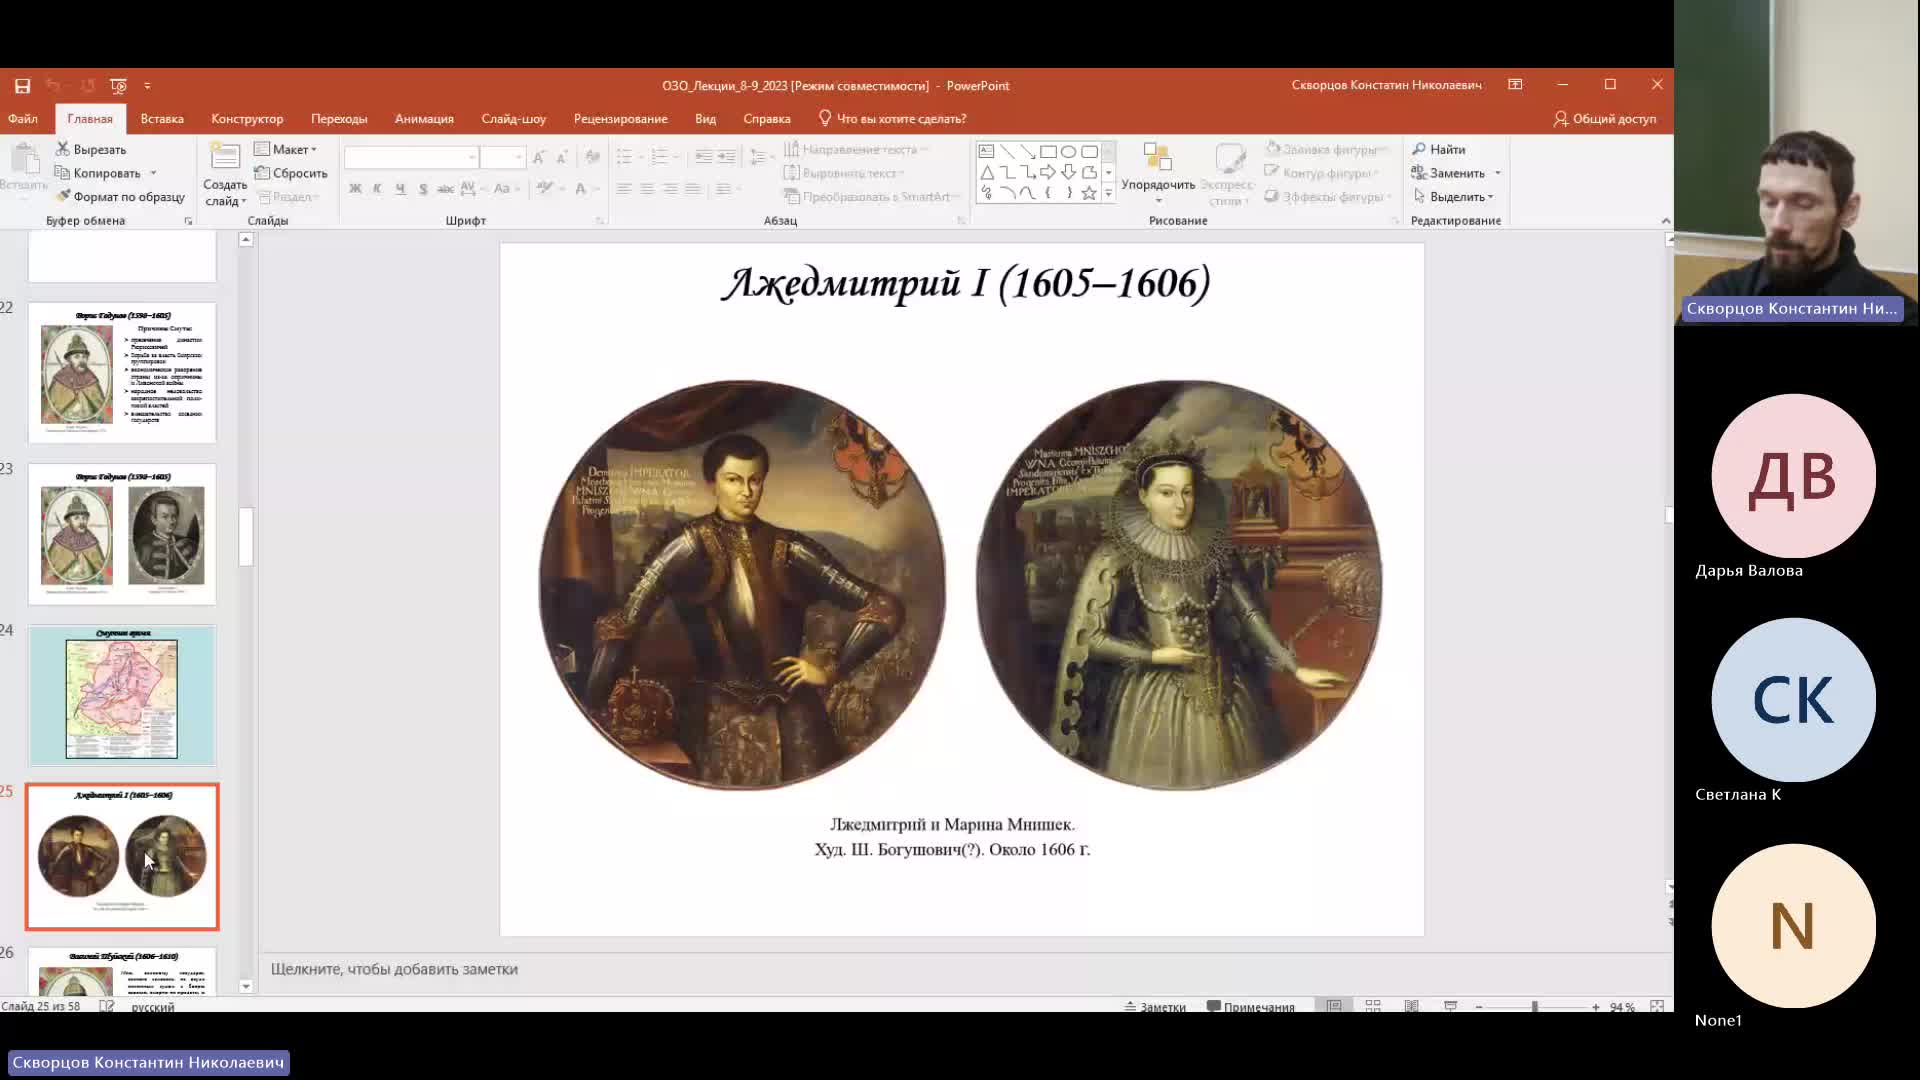Switch to Normal view icon in status bar
This screenshot has height=1080, width=1920.
pos(1334,1006)
